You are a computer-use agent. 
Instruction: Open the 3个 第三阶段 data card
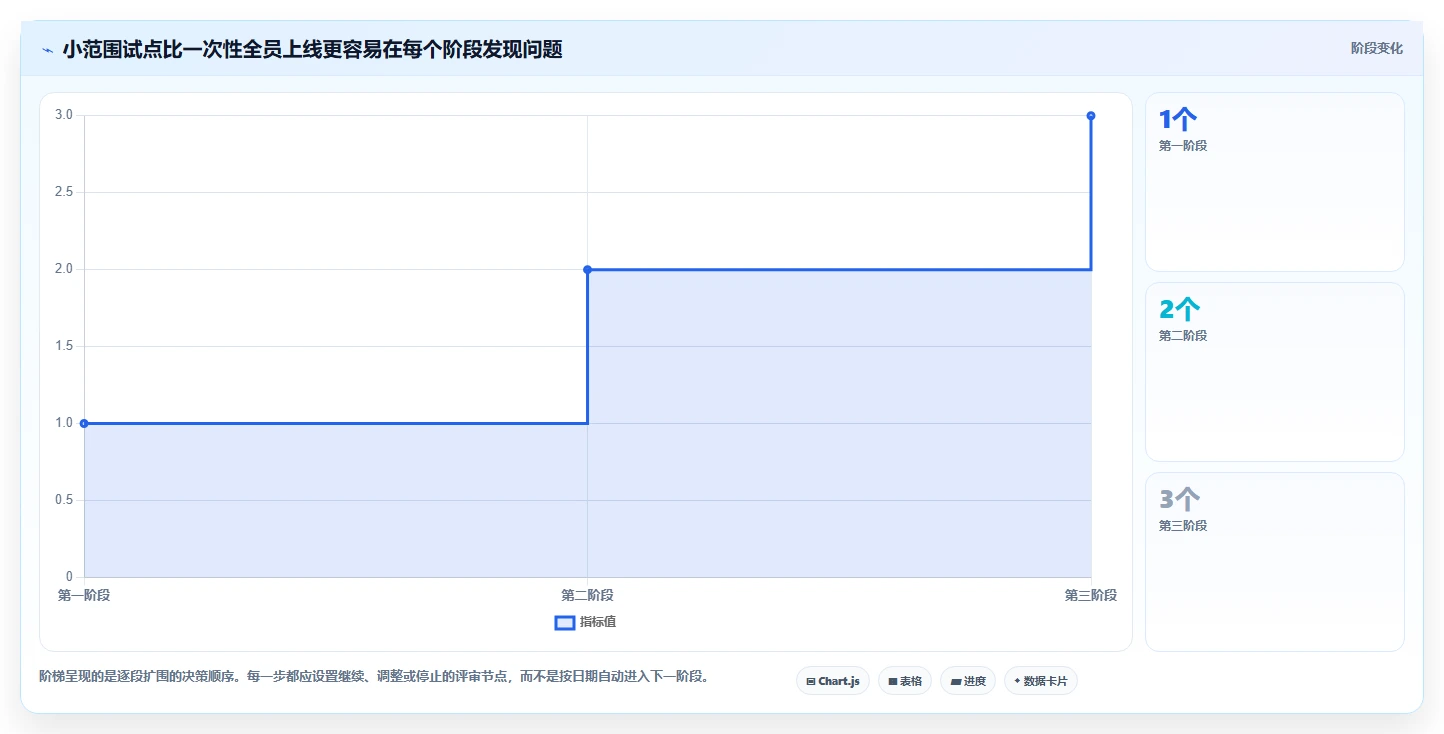pyautogui.click(x=1275, y=562)
